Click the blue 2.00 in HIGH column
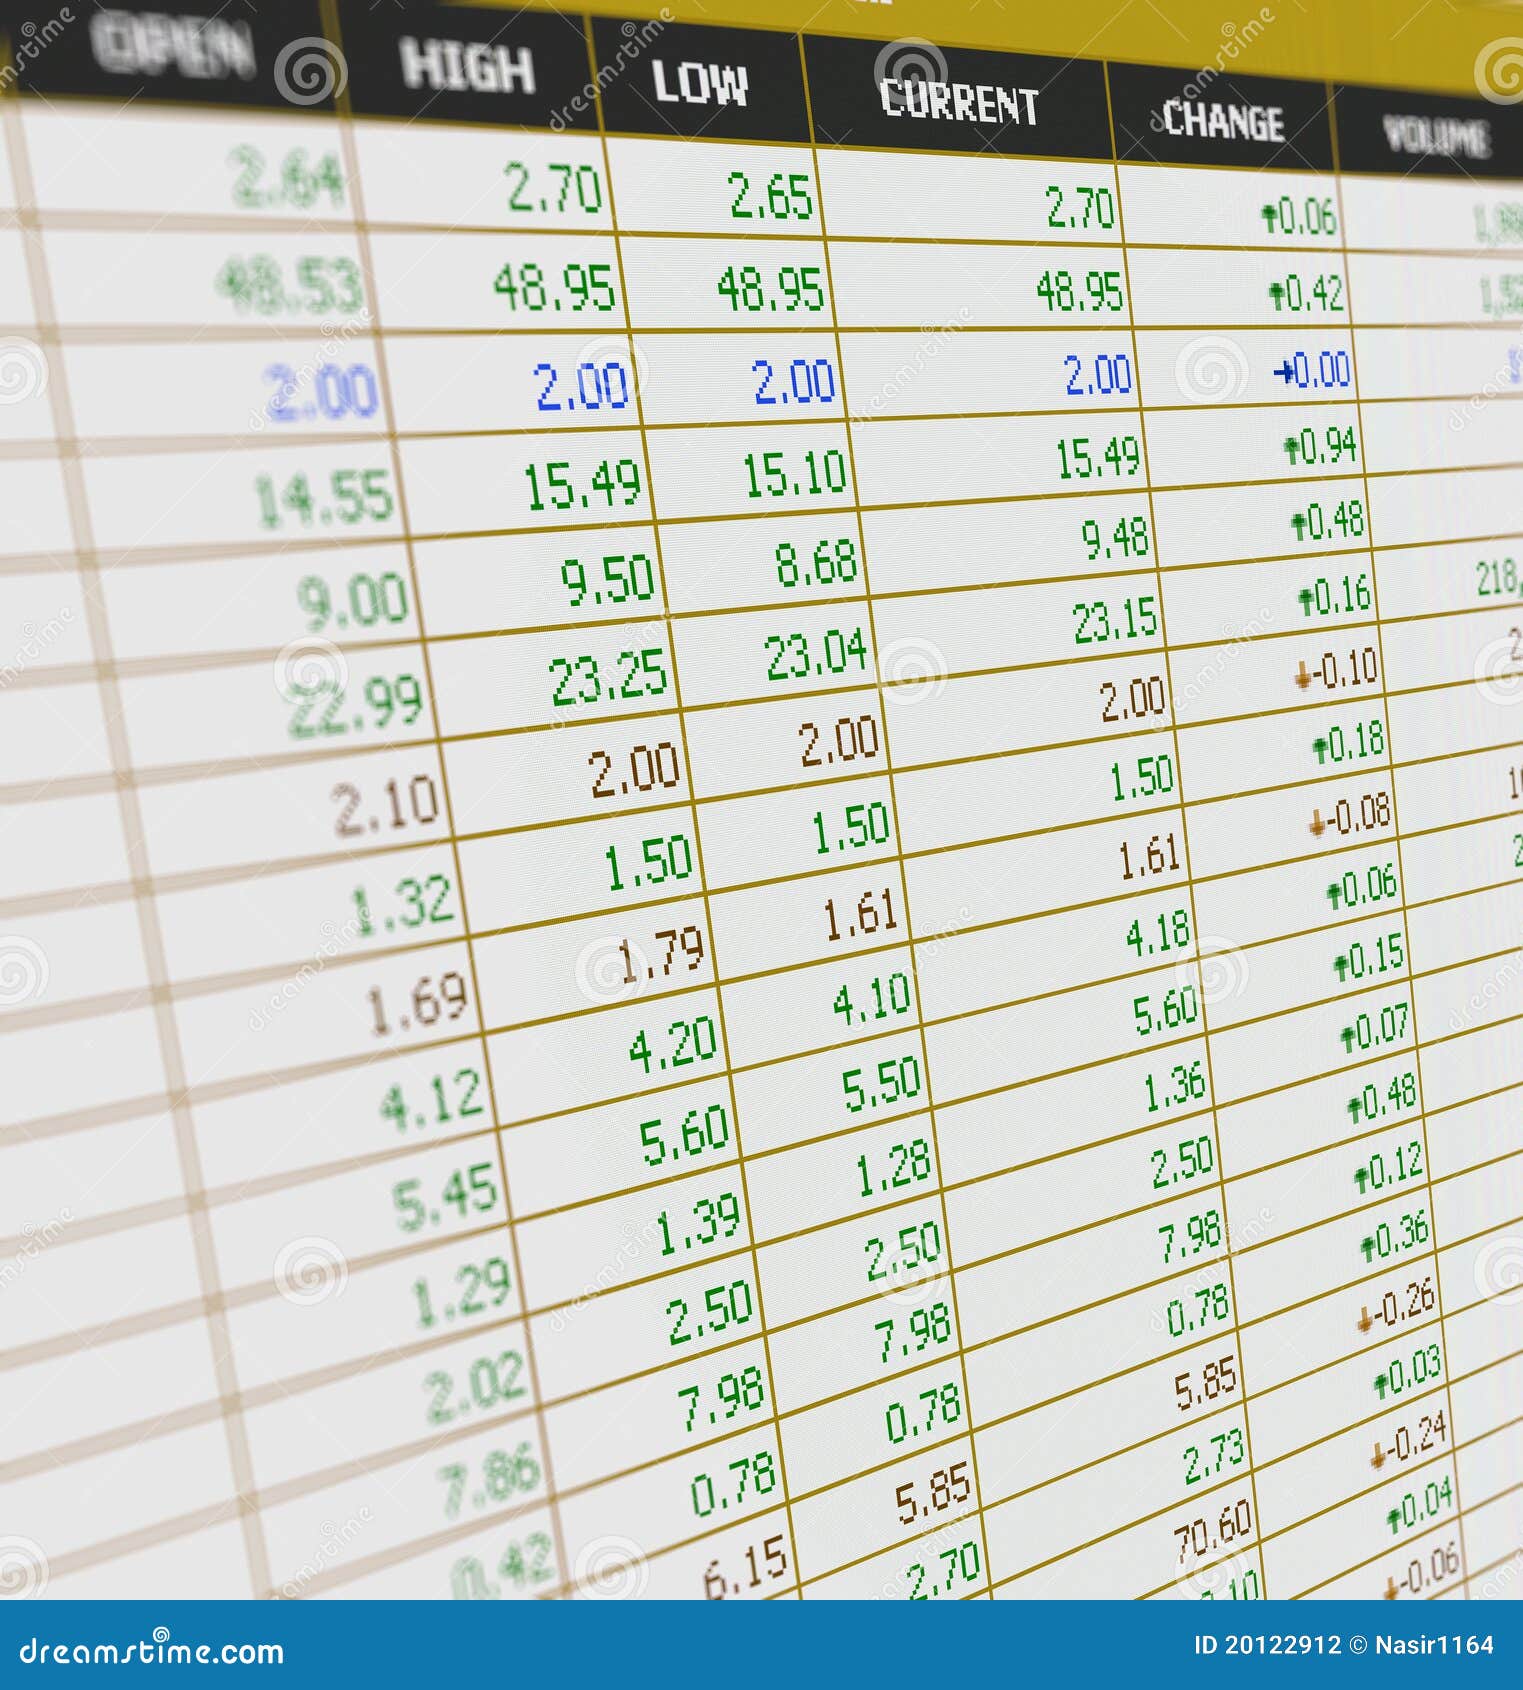The width and height of the screenshot is (1523, 1690). [582, 385]
